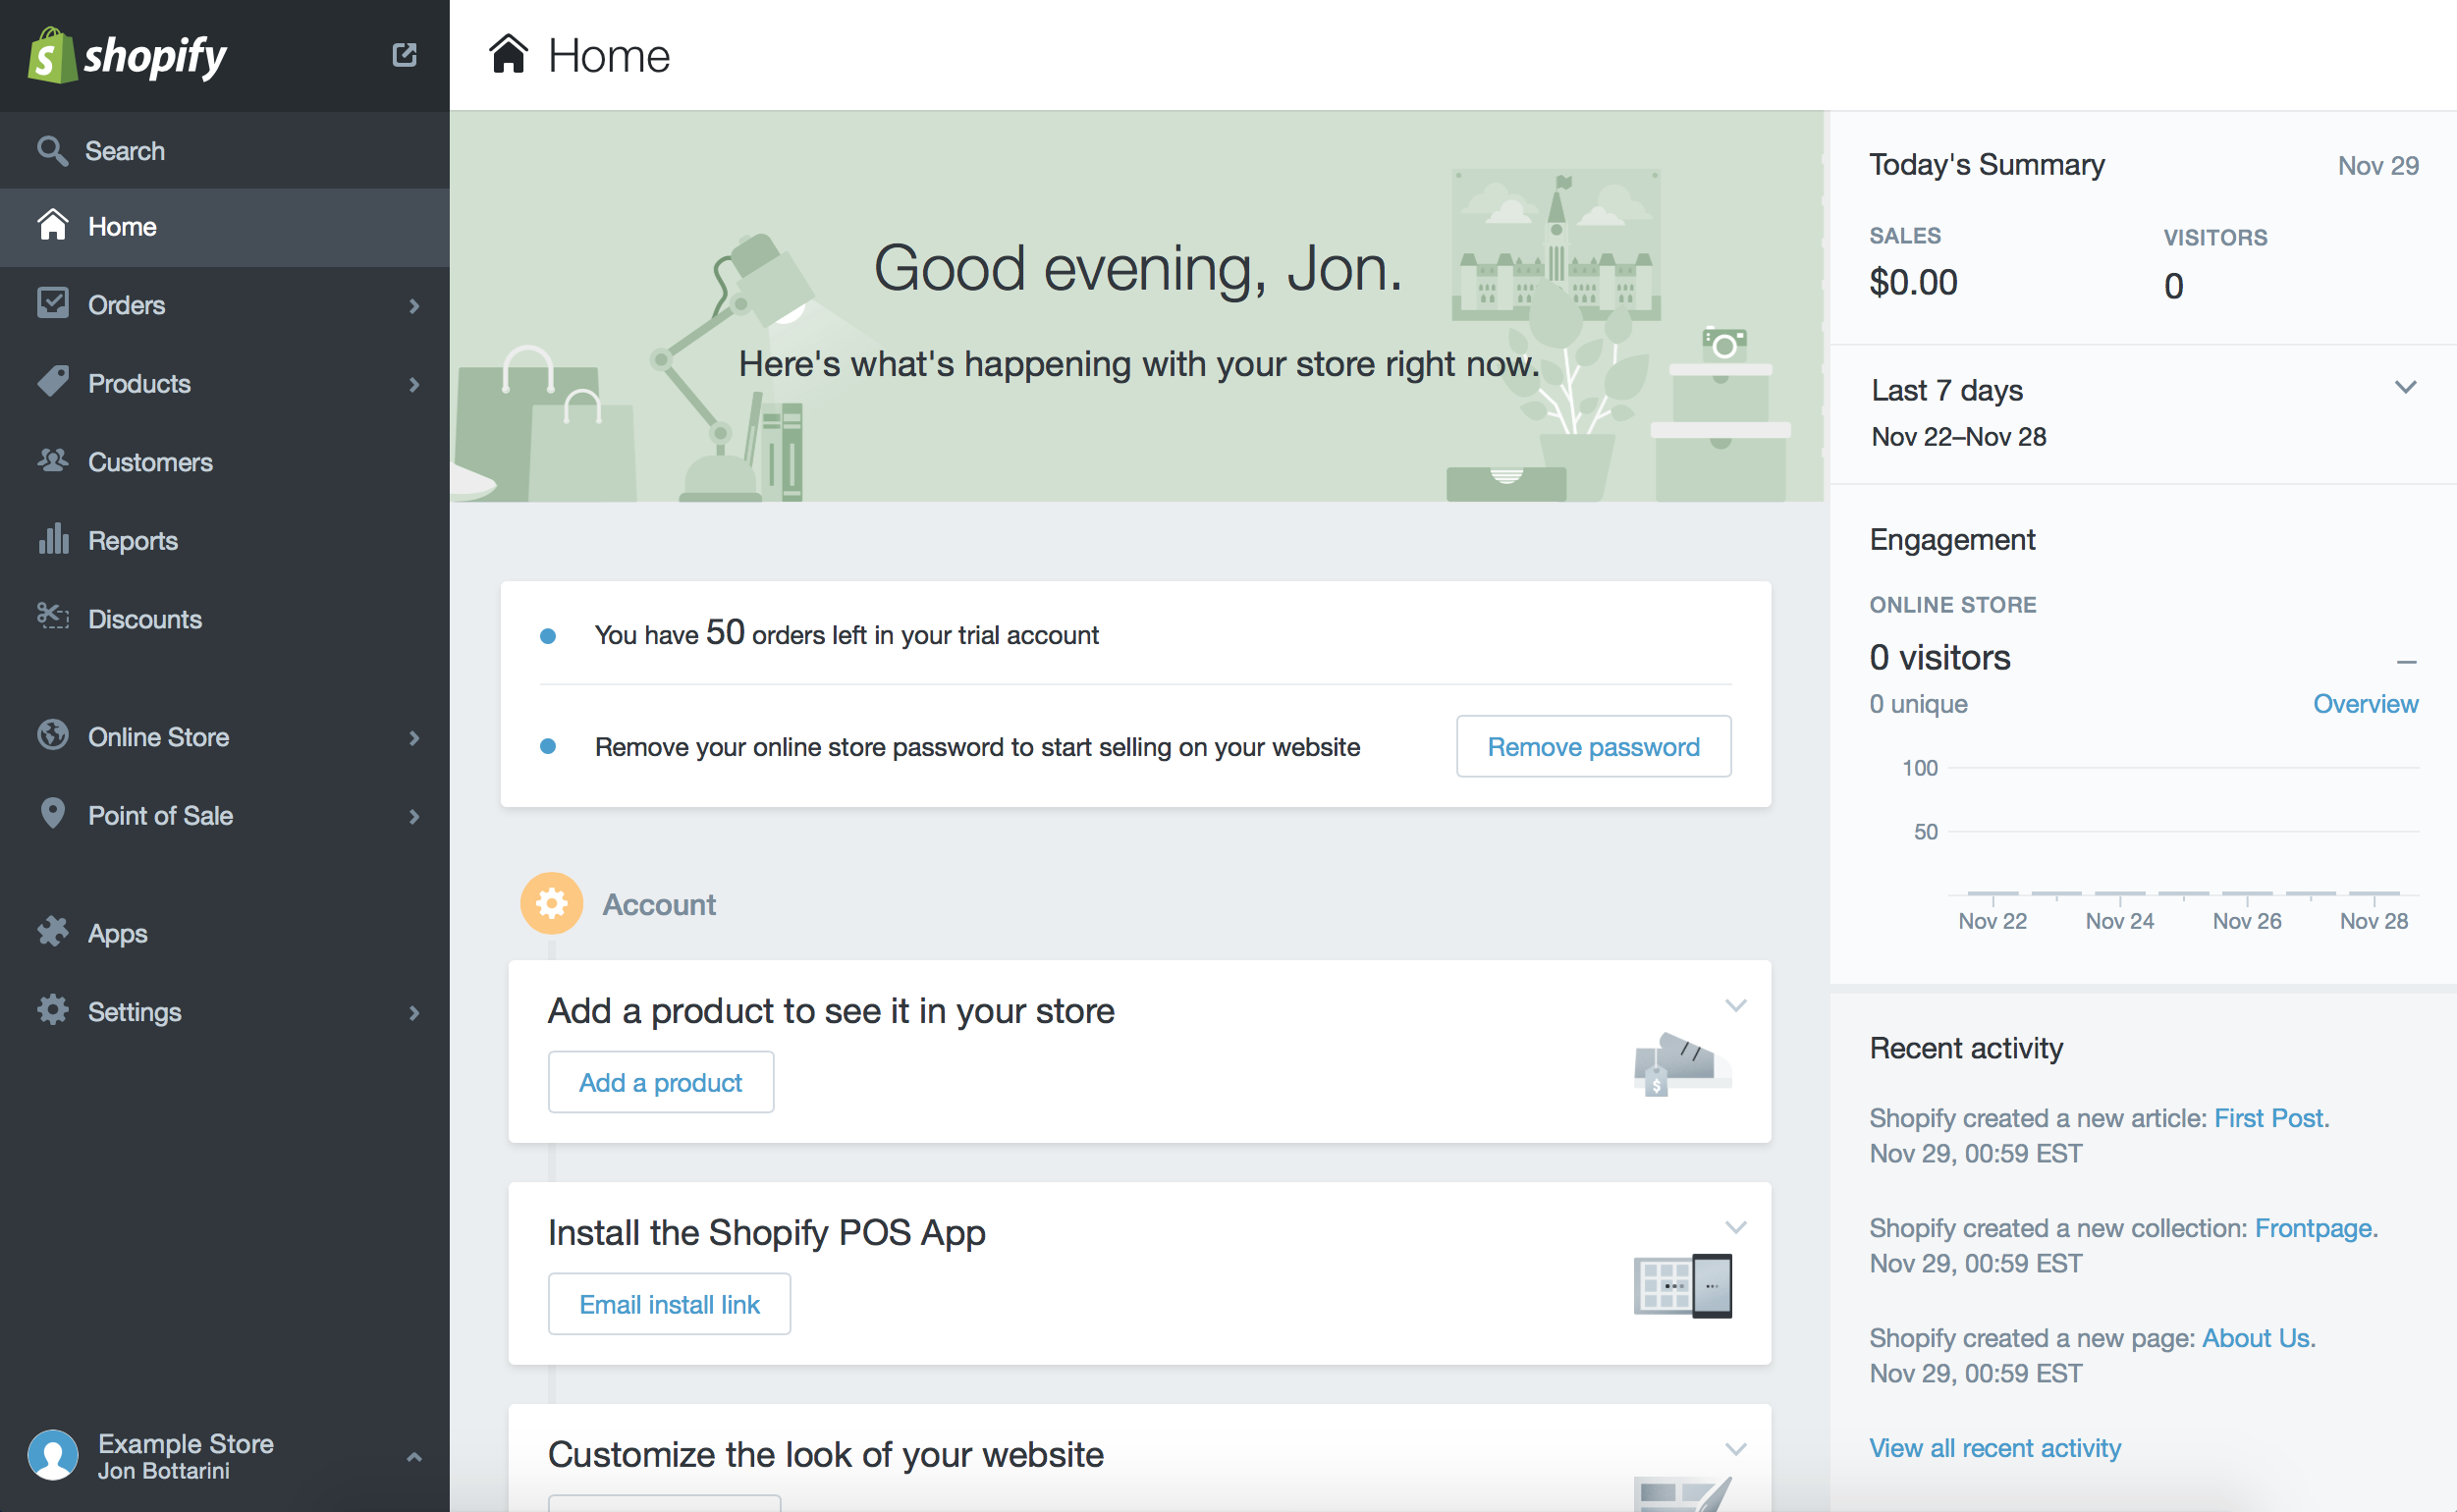Open store in new window icon
This screenshot has width=2457, height=1512.
(x=404, y=54)
